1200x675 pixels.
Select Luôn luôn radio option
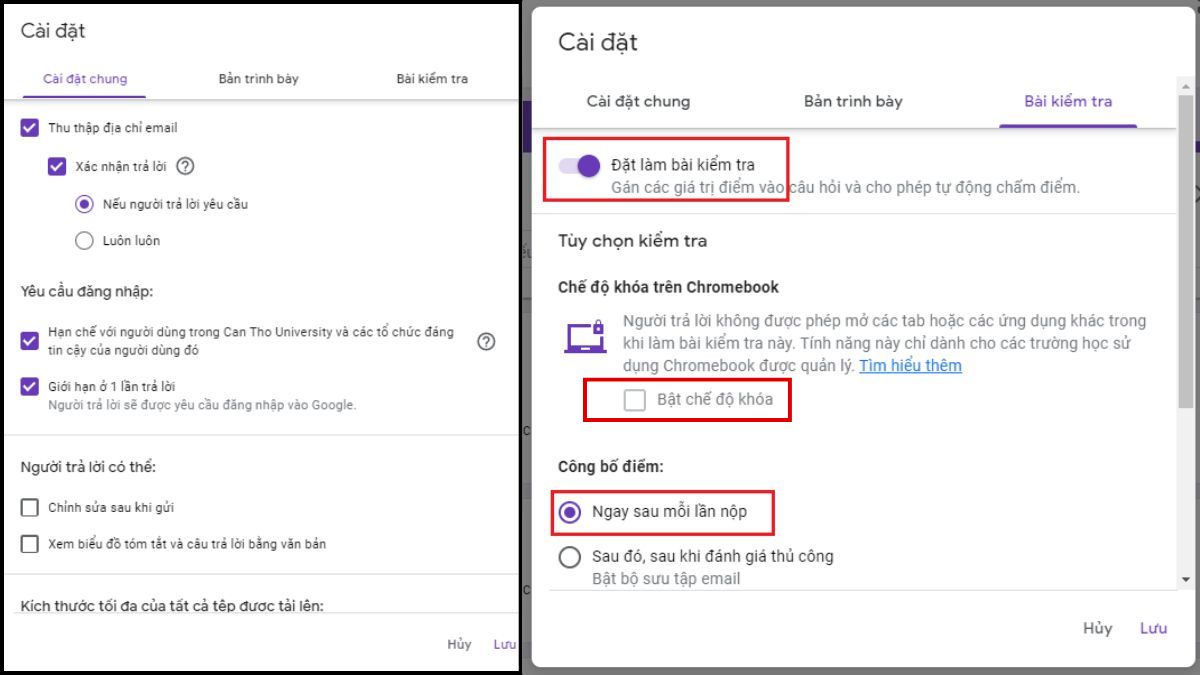point(84,241)
